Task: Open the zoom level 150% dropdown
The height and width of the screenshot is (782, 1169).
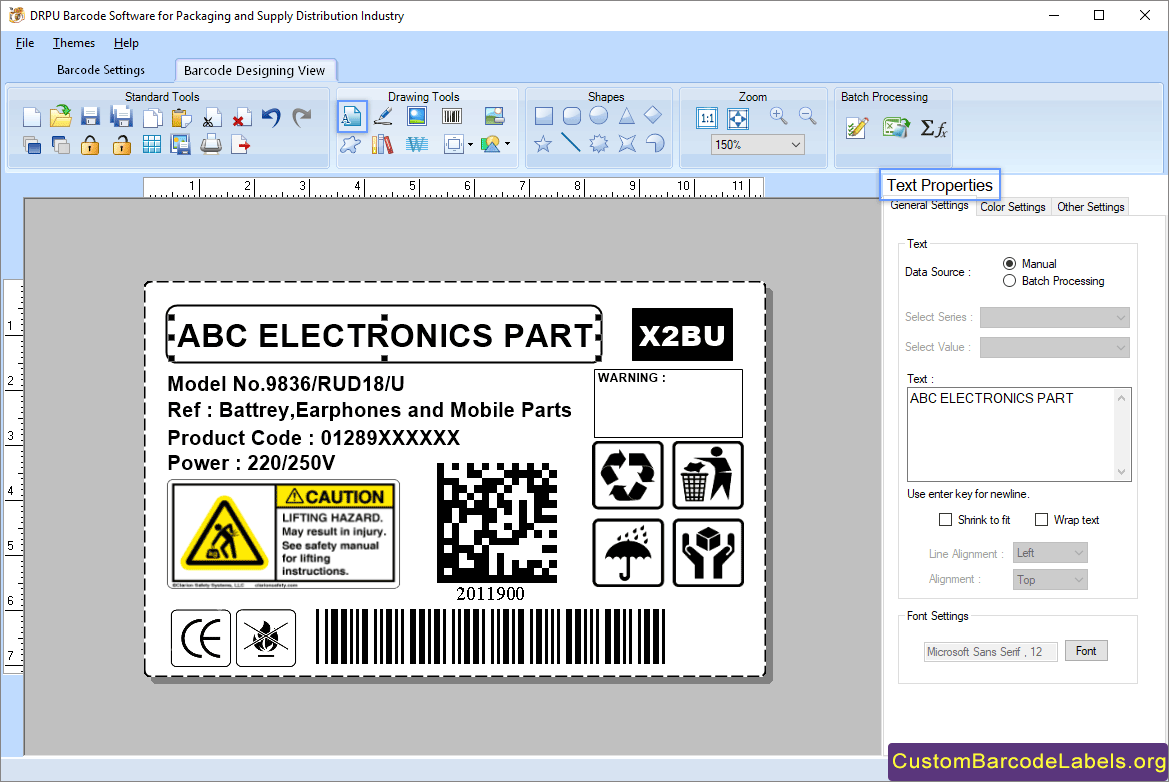Action: pos(758,145)
